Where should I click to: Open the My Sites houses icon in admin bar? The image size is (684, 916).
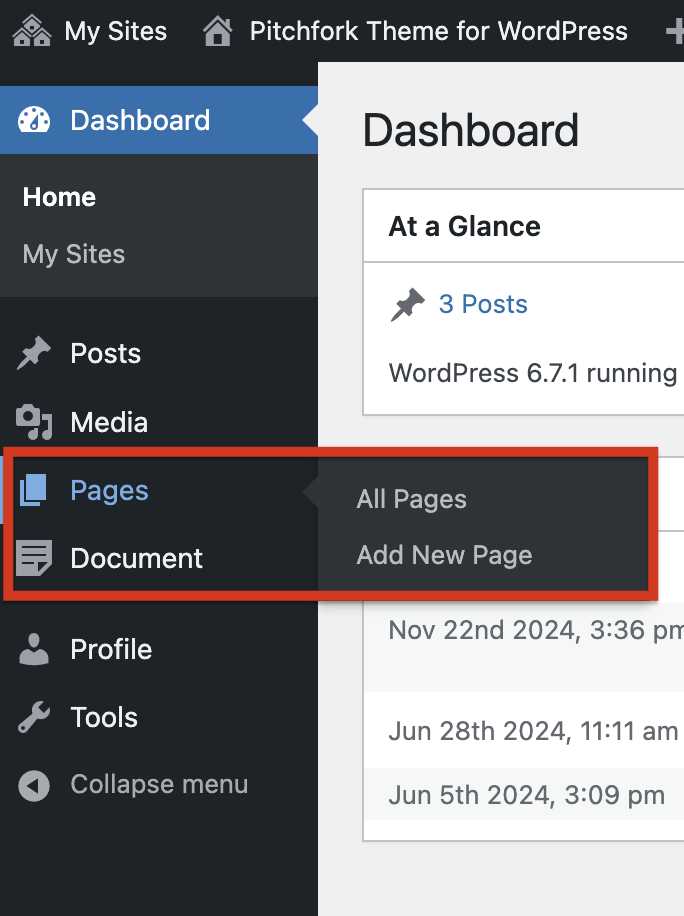[32, 31]
